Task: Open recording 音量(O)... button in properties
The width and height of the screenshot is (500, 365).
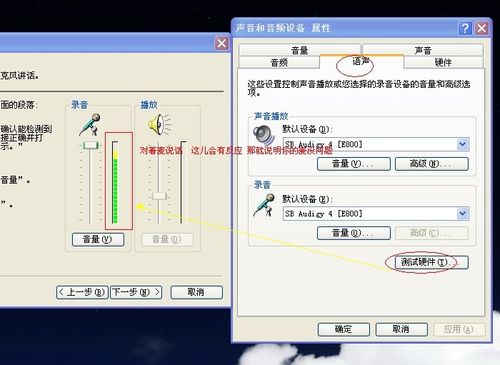Action: pos(354,233)
